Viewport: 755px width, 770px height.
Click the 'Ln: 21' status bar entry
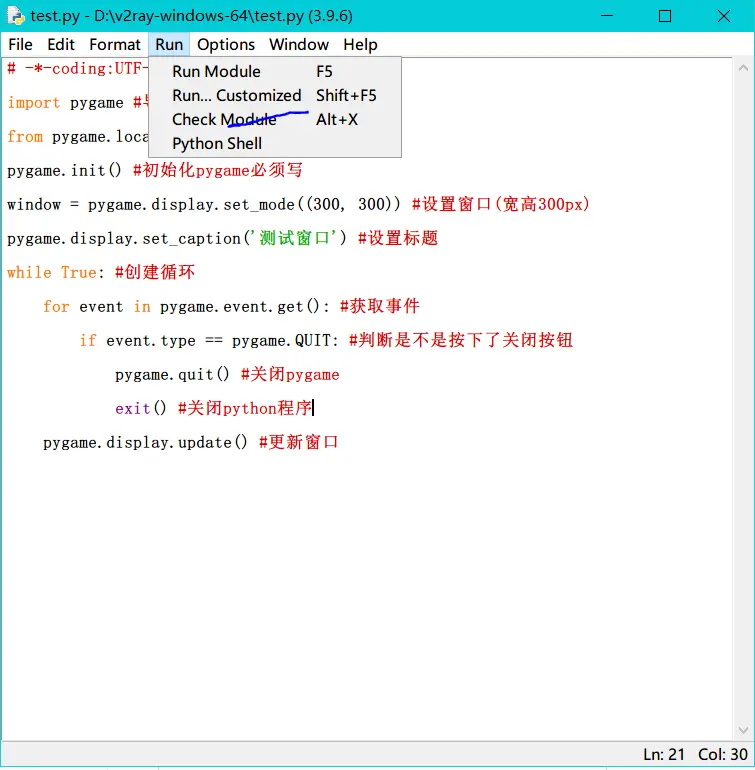pos(664,755)
